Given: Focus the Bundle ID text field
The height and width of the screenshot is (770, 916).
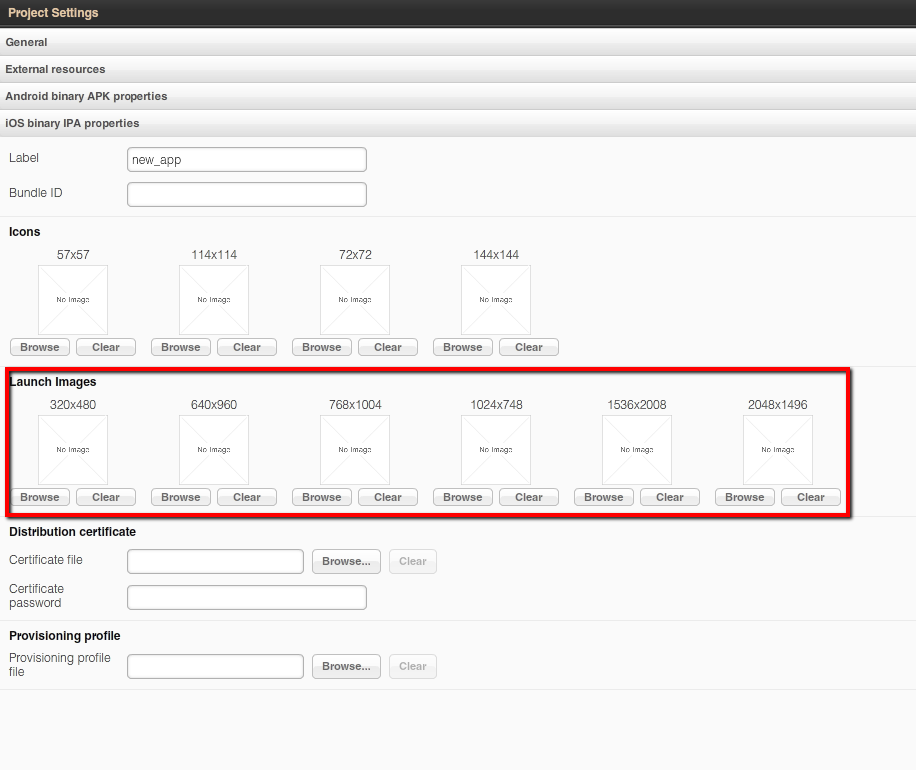Looking at the screenshot, I should [246, 194].
